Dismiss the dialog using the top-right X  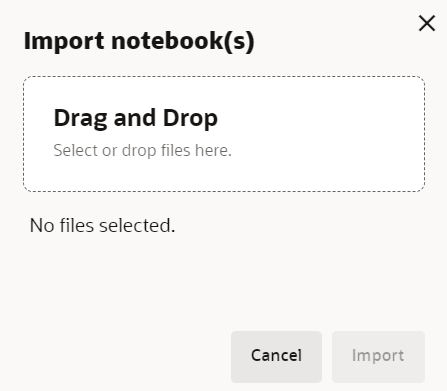tap(427, 23)
